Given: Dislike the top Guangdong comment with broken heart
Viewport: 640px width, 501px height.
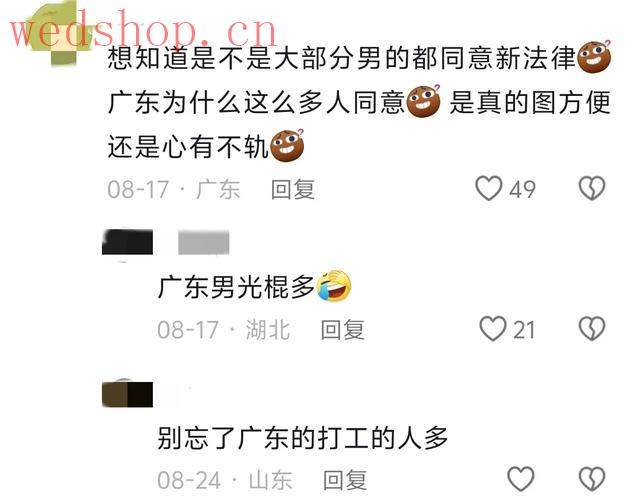Looking at the screenshot, I should (x=592, y=188).
